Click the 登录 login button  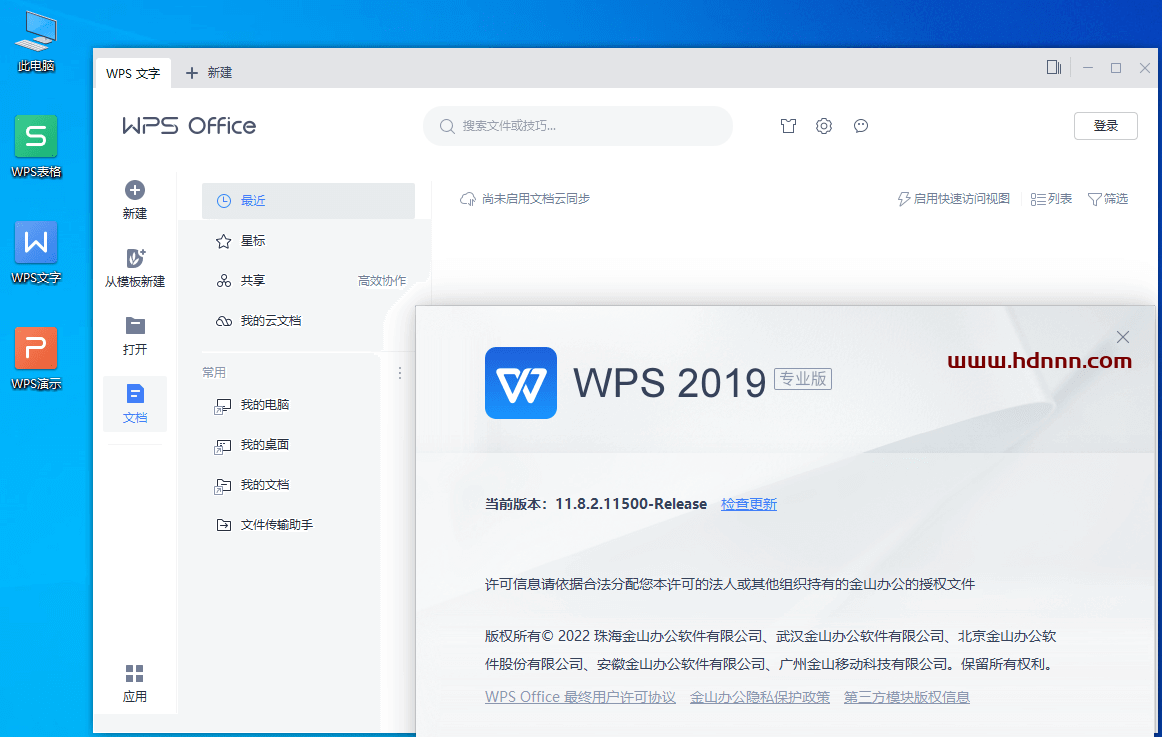(1105, 126)
